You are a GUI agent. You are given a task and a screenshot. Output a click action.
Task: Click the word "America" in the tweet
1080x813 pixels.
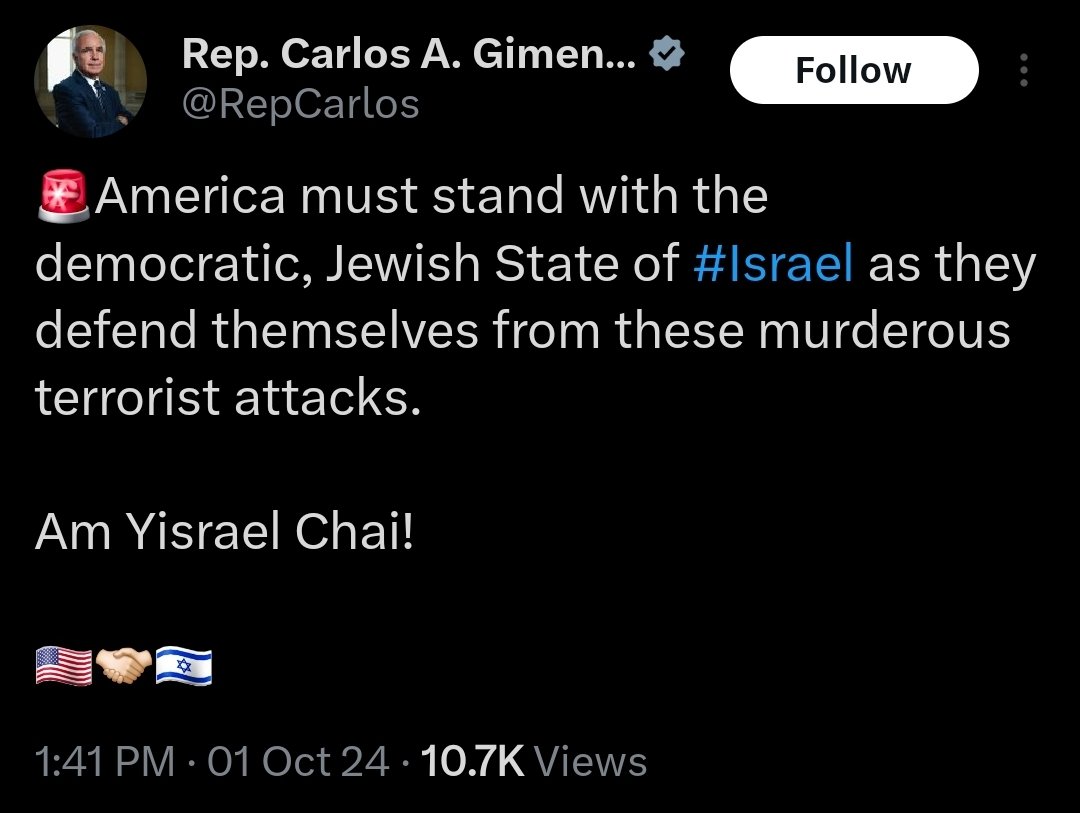coord(189,195)
